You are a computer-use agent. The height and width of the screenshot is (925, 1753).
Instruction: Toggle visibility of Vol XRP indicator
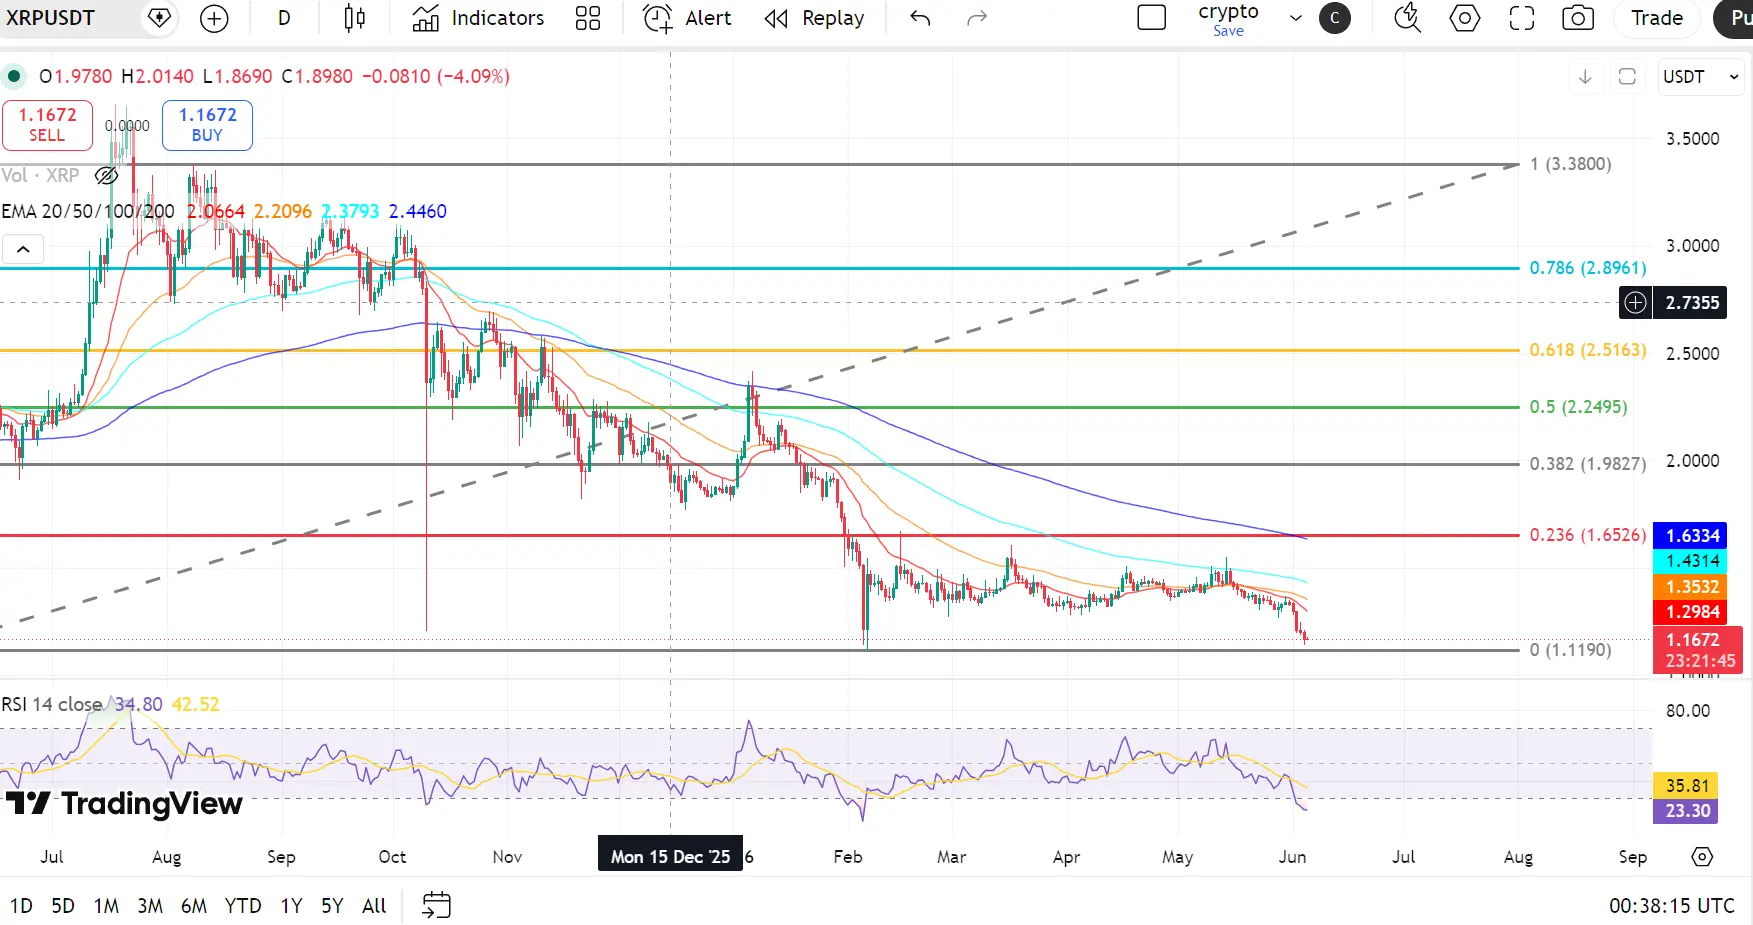click(x=106, y=176)
